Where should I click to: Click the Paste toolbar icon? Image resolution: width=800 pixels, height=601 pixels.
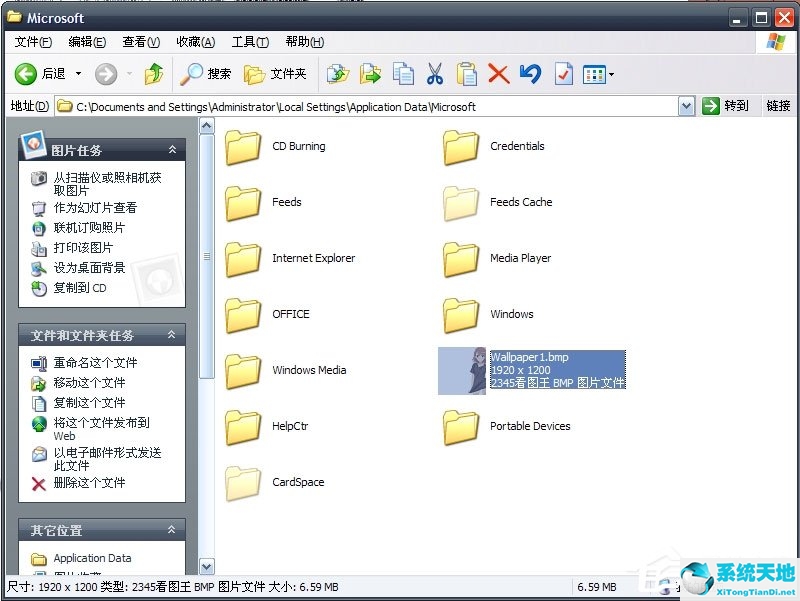click(x=465, y=73)
